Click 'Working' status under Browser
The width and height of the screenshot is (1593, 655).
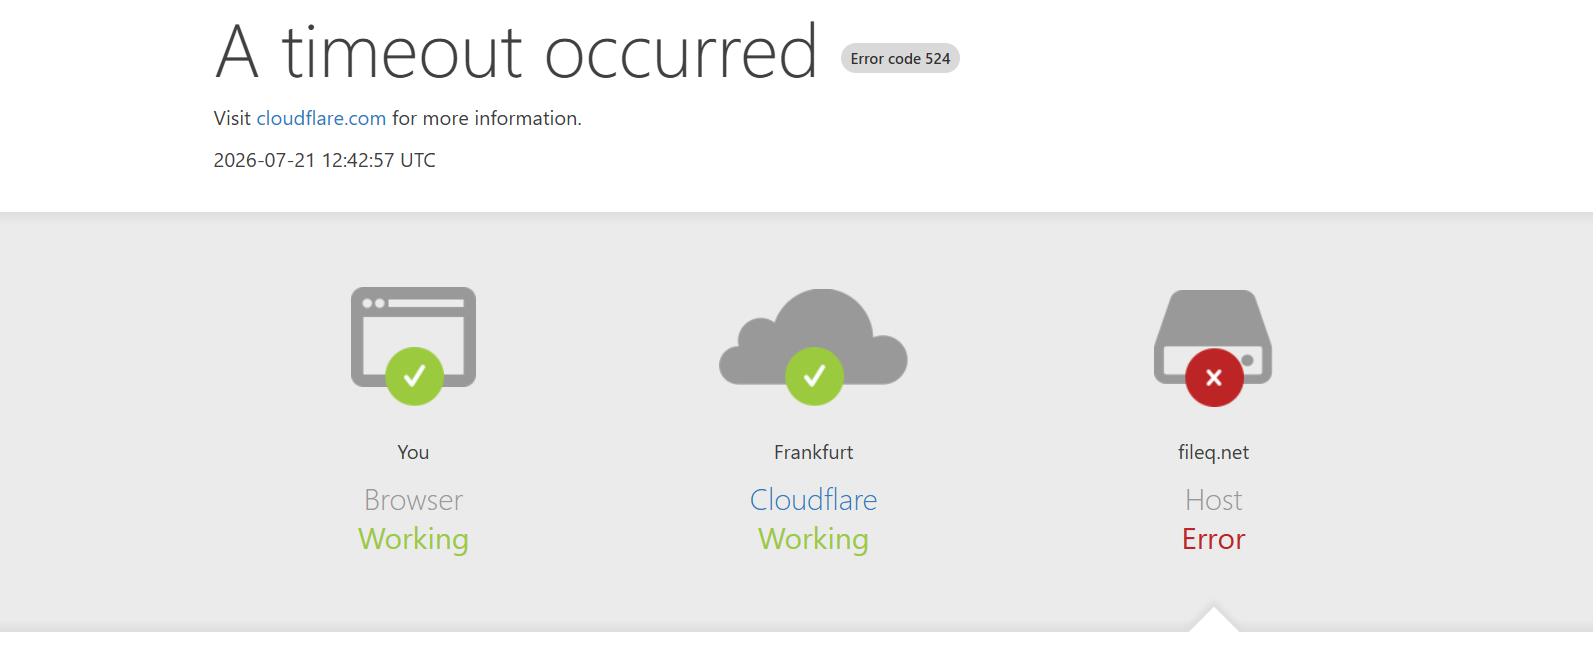(x=413, y=539)
